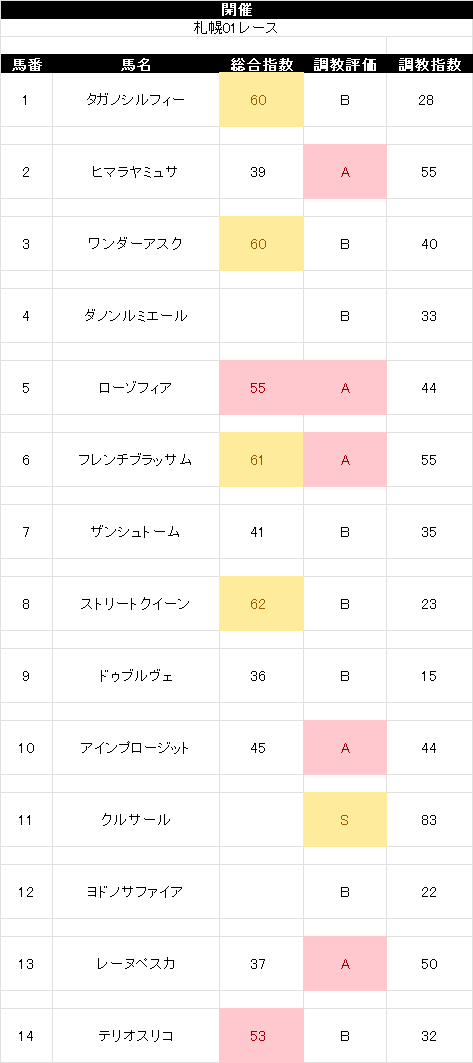Click the horse name タガノシルフィー
Screen dimensions: 473x1063
[x=136, y=100]
